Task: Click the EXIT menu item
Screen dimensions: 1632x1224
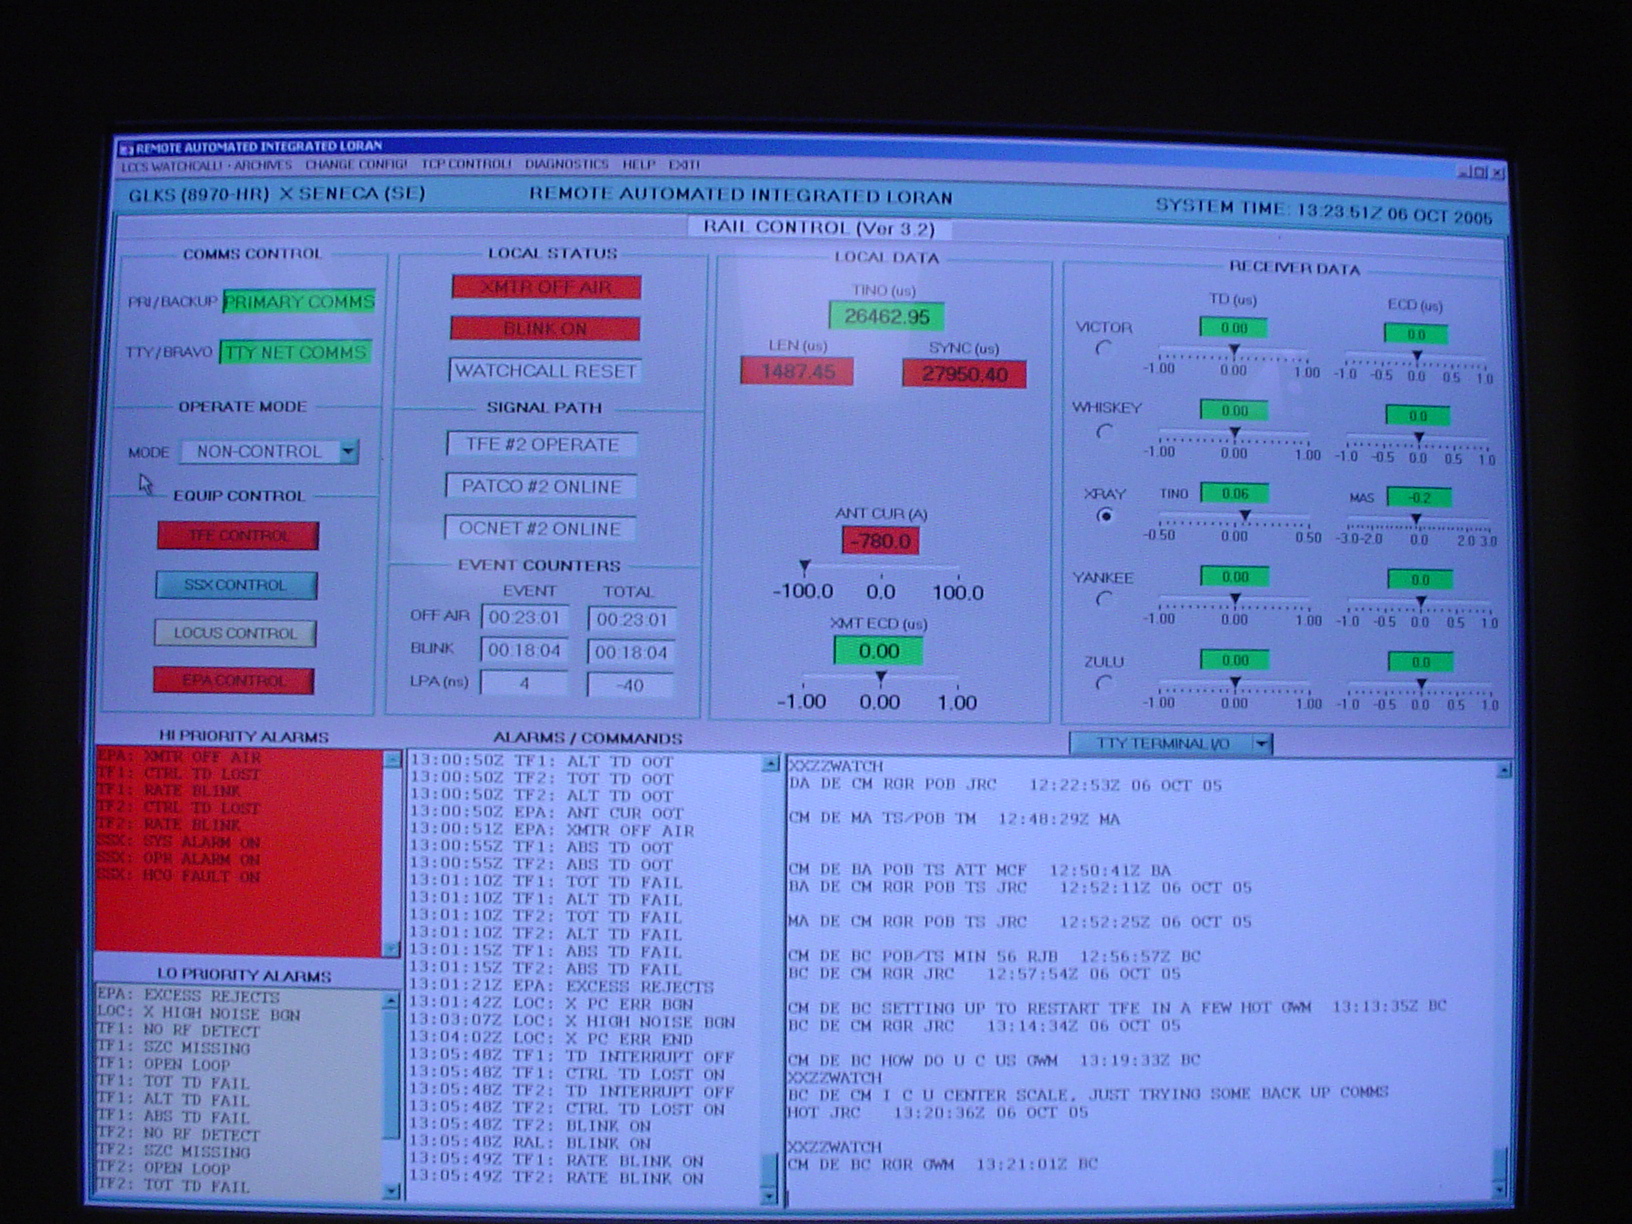Action: pos(684,164)
